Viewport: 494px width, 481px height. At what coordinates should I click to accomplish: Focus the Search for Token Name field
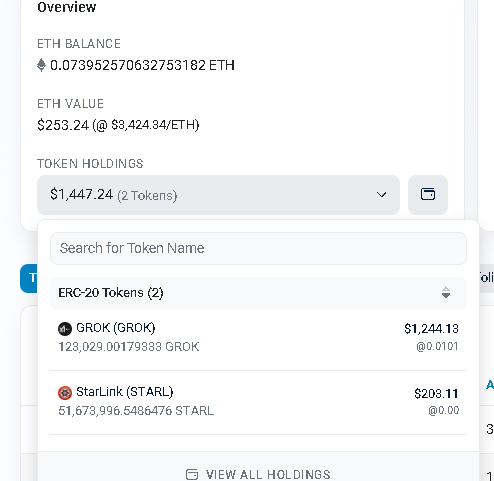[258, 248]
